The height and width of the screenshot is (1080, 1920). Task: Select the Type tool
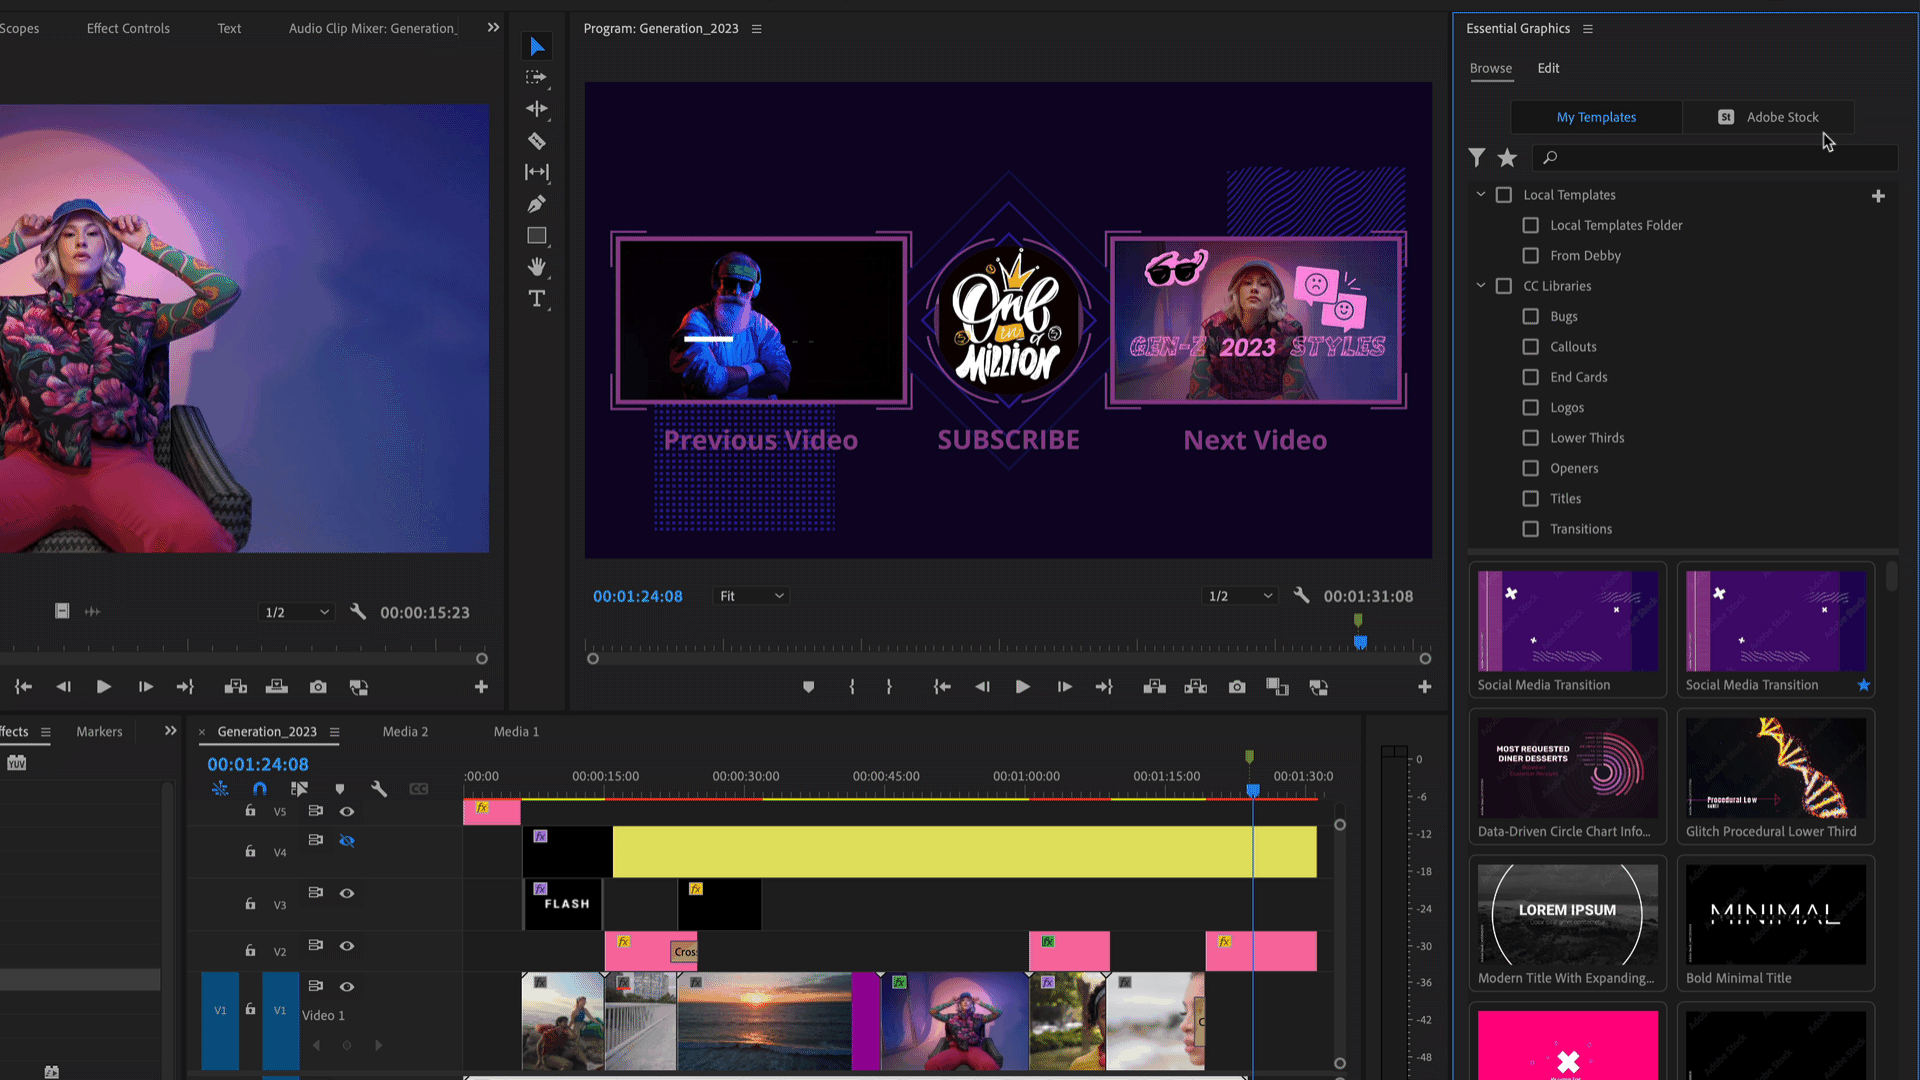(537, 299)
